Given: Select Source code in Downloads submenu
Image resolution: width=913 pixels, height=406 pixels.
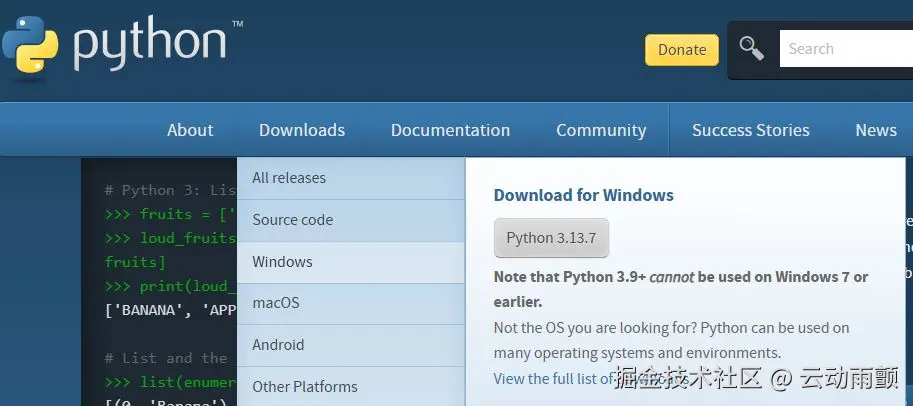Looking at the screenshot, I should (351, 220).
